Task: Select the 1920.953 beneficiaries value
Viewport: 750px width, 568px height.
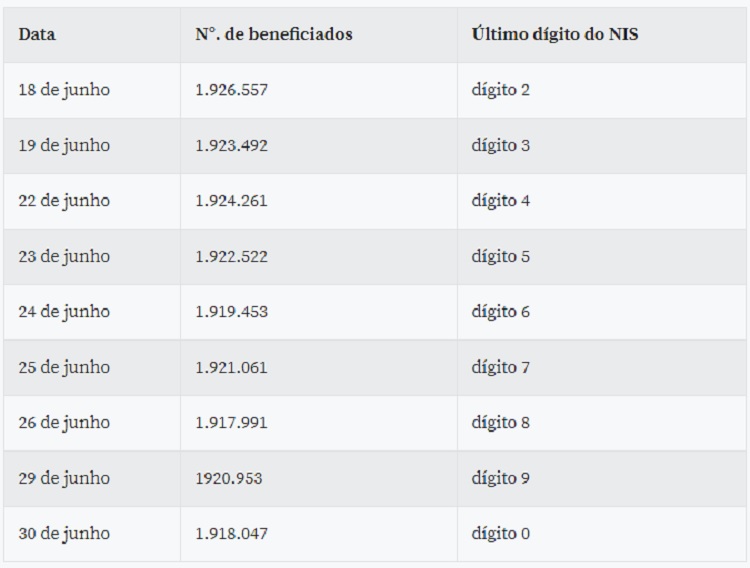Action: (x=229, y=479)
